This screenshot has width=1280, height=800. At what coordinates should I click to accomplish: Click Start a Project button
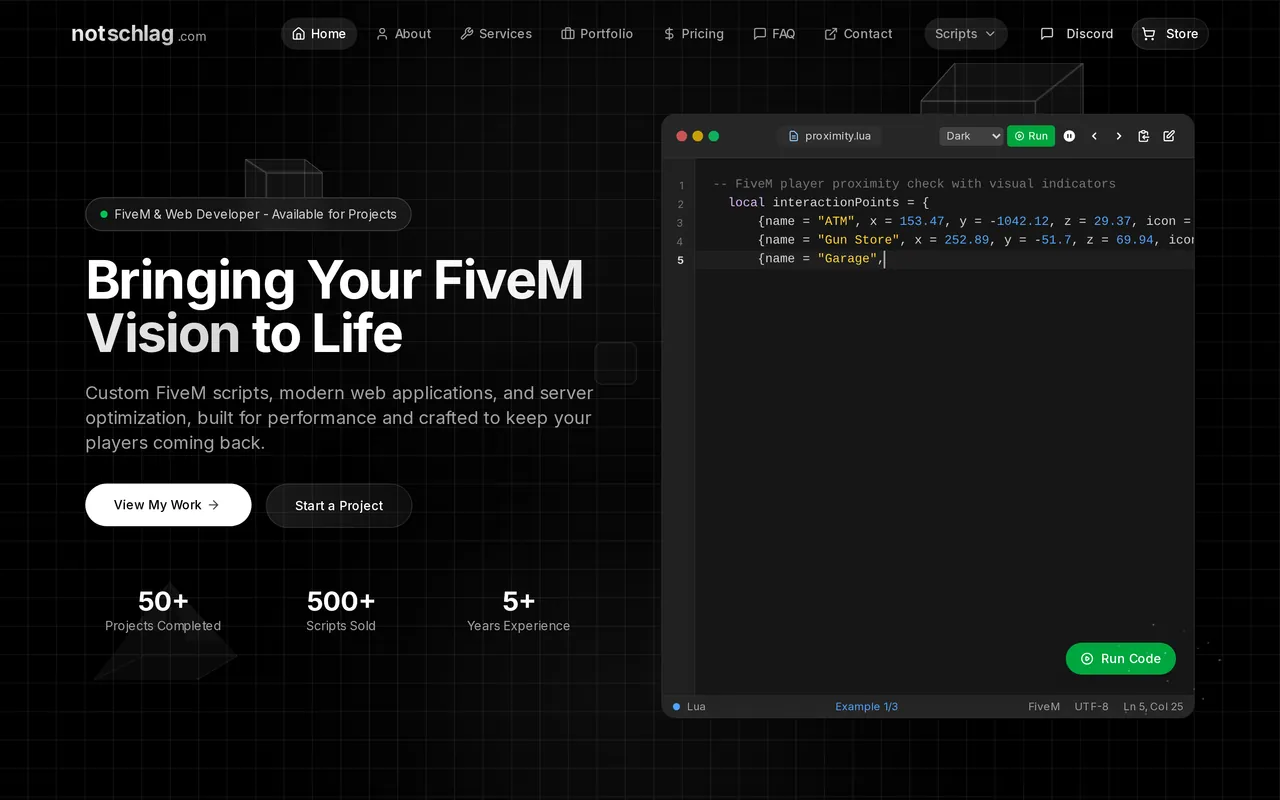point(339,506)
